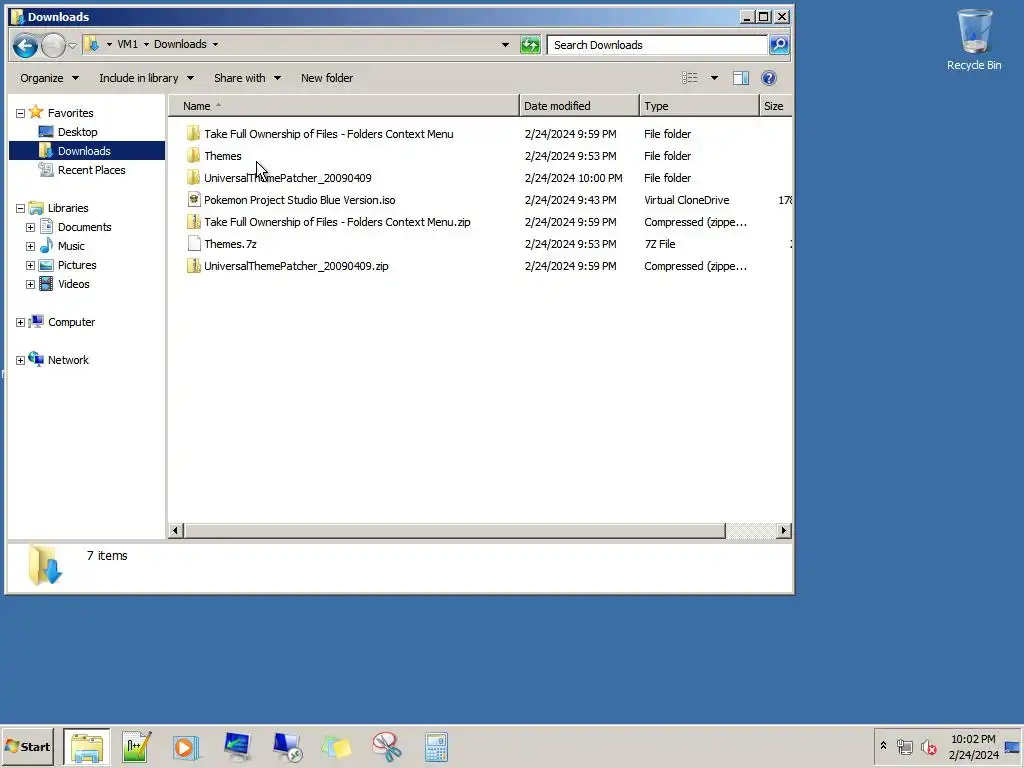Click VM1 in the address bar
This screenshot has height=768, width=1024.
coord(127,44)
